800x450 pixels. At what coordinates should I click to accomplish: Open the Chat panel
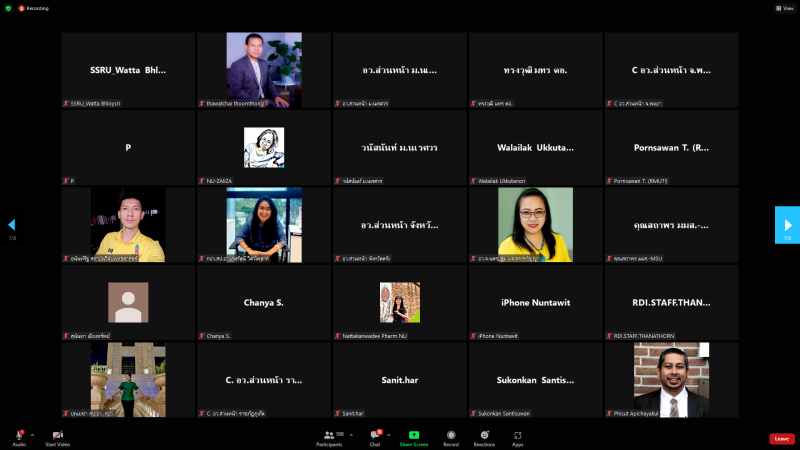pos(375,437)
